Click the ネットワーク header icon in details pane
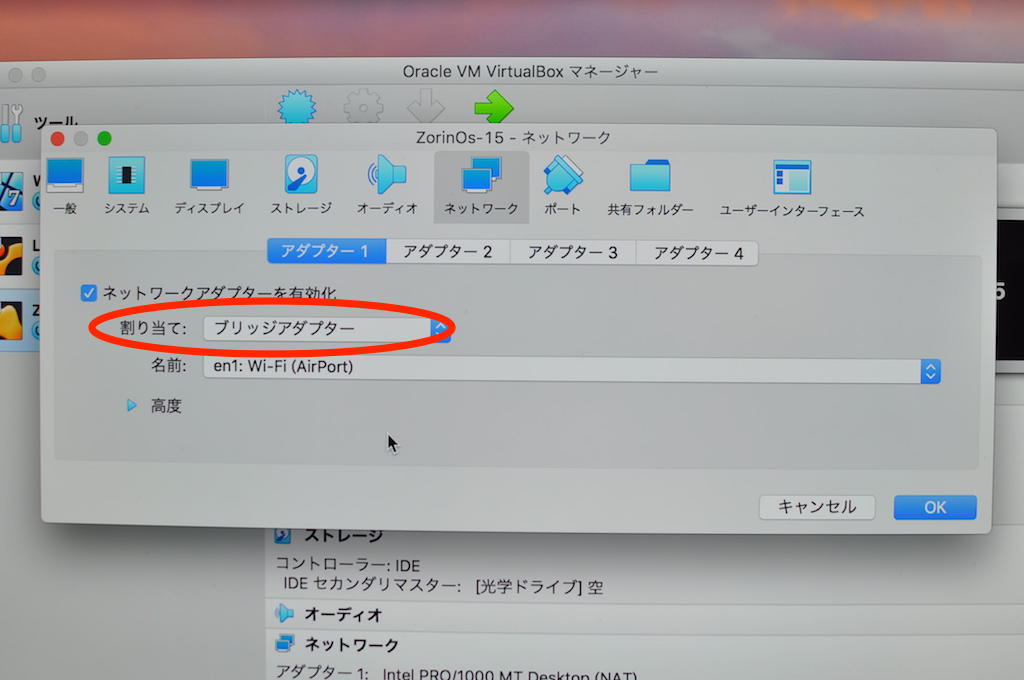The width and height of the screenshot is (1024, 680). pos(285,643)
